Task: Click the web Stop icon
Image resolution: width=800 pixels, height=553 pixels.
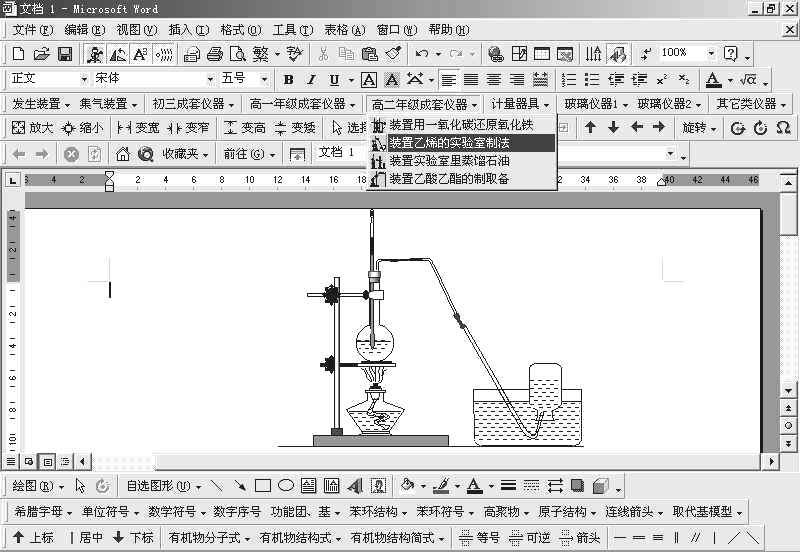Action: coord(71,154)
